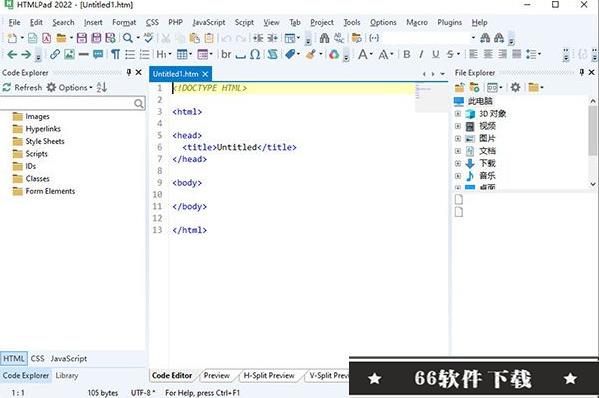Expand the 下载 tree node
599x398 pixels.
458,163
